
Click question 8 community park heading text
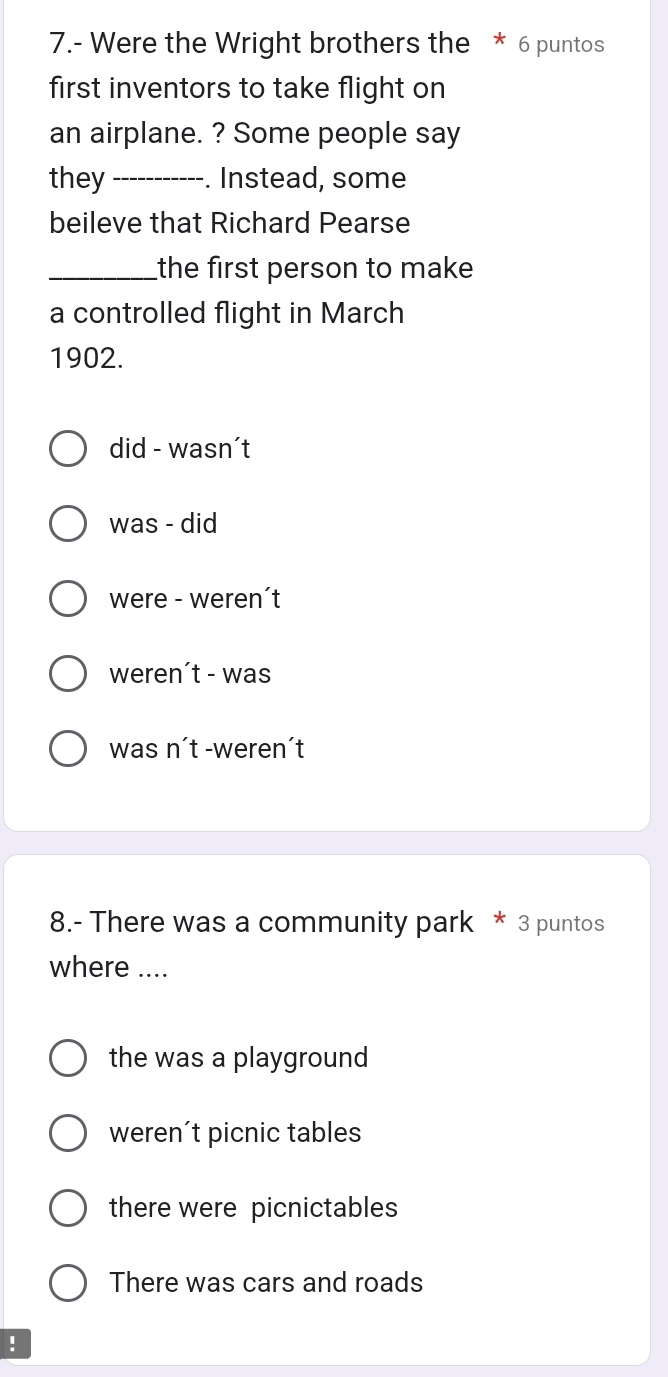(x=261, y=944)
